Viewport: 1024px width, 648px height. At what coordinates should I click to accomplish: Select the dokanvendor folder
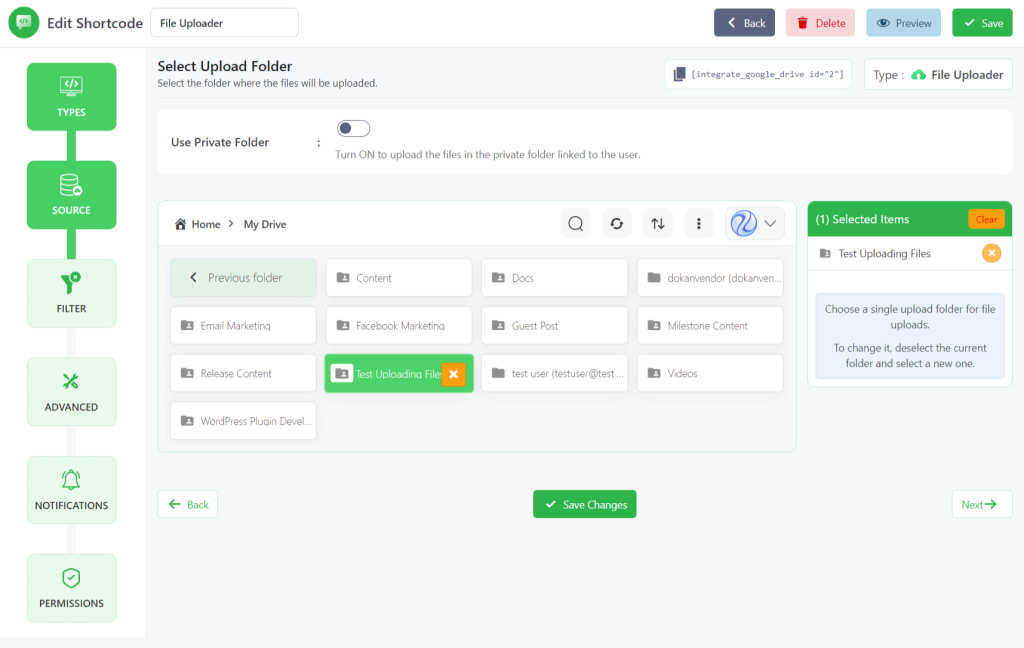(x=710, y=278)
